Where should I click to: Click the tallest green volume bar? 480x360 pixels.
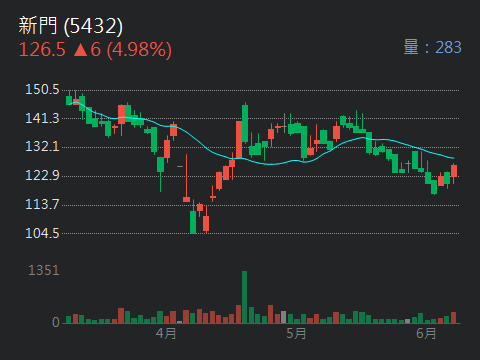(x=244, y=297)
